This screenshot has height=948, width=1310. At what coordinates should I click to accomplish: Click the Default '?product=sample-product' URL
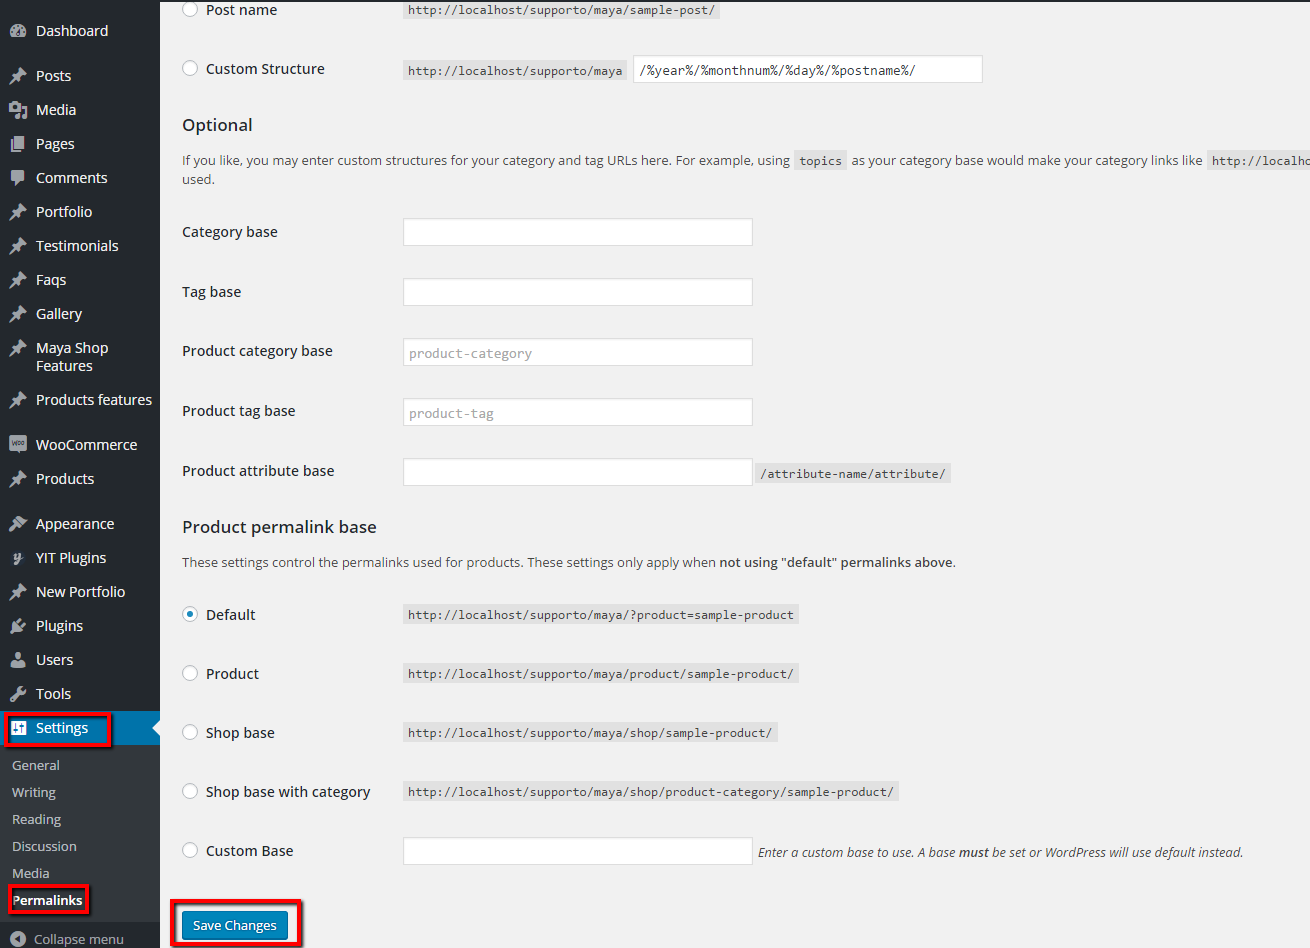pos(600,614)
